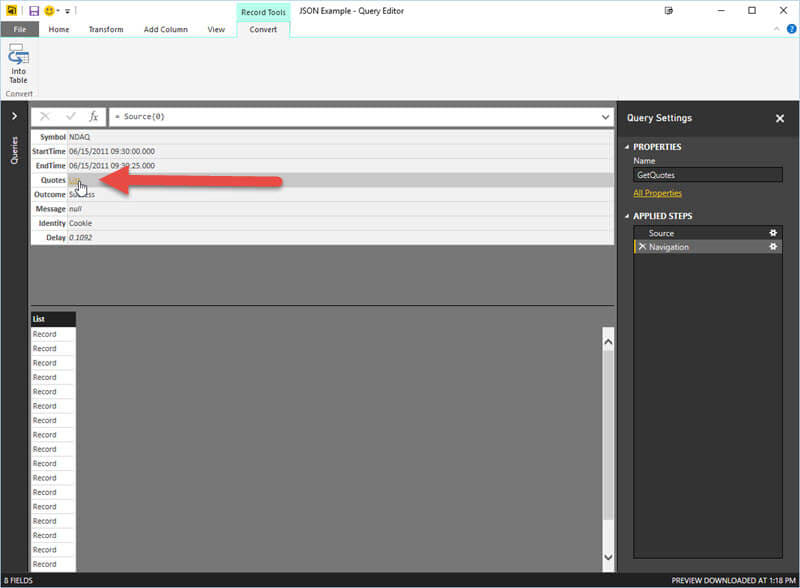Switch to the Home tab
The width and height of the screenshot is (800, 588).
click(59, 29)
